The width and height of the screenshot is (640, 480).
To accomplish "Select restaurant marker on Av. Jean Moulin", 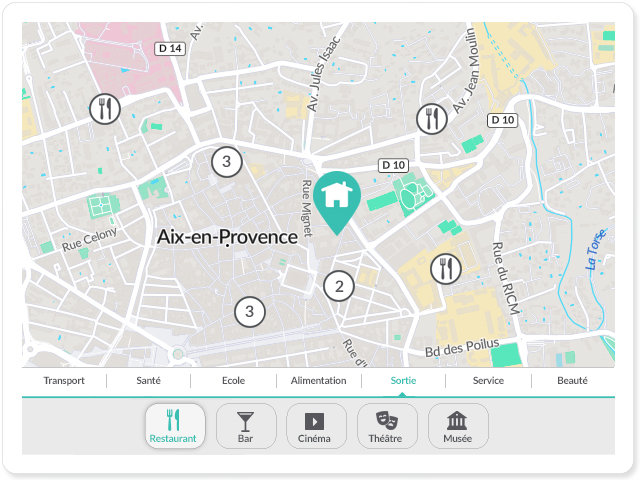I will pyautogui.click(x=432, y=119).
